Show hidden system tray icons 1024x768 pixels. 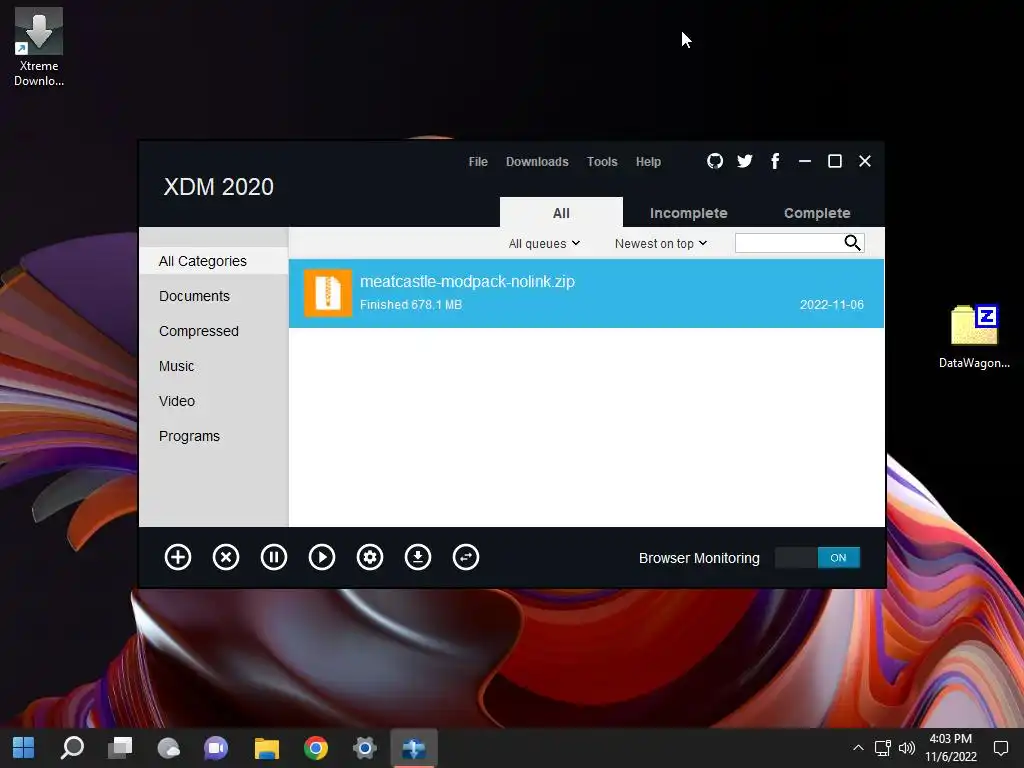tap(858, 748)
